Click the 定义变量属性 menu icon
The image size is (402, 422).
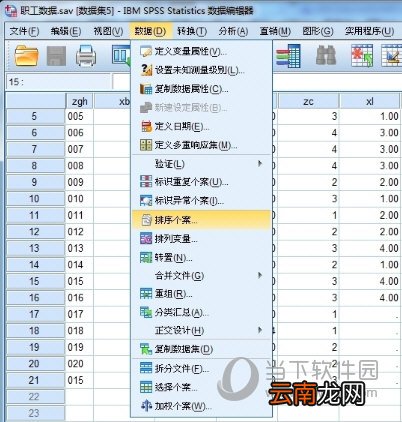(146, 51)
